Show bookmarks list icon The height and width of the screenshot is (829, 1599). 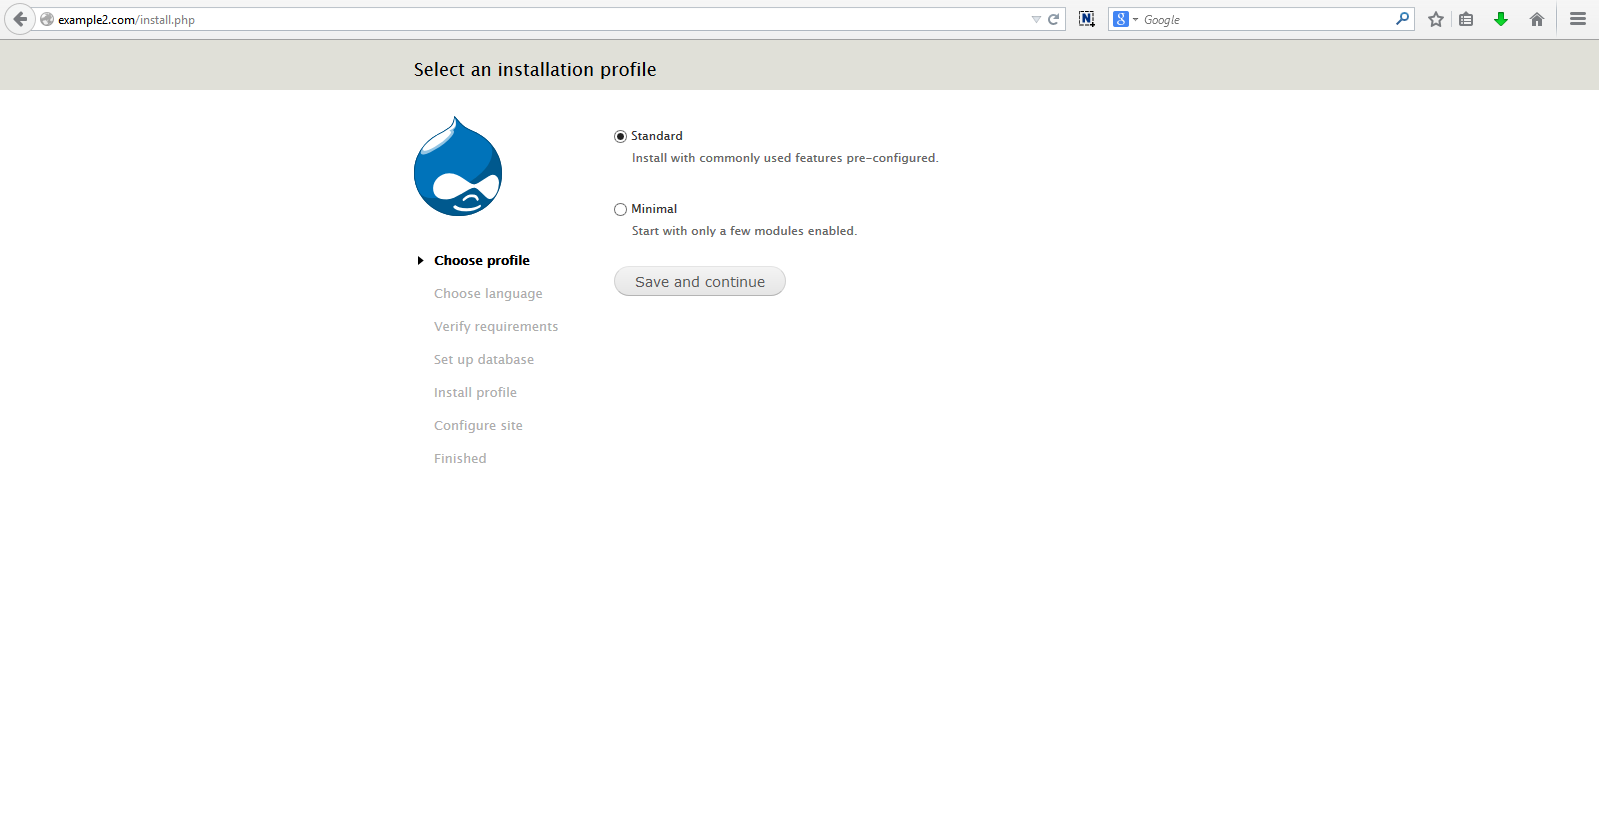point(1466,19)
